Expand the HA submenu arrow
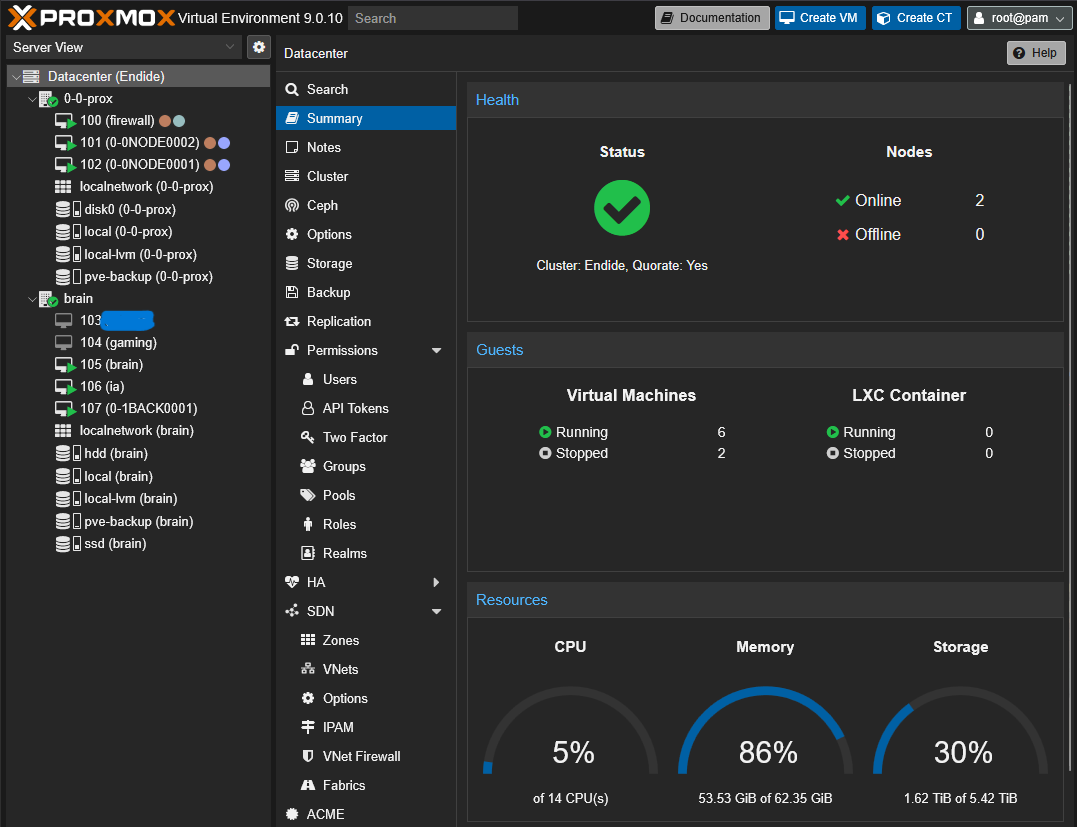The height and width of the screenshot is (827, 1077). point(436,582)
